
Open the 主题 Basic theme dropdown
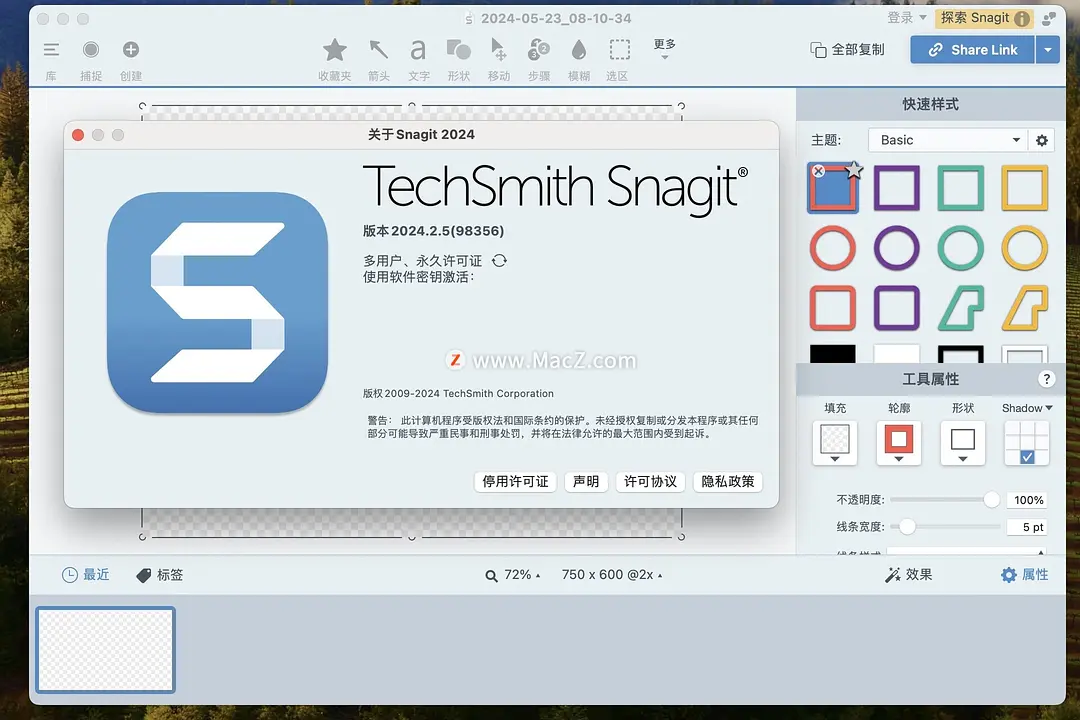pos(945,140)
